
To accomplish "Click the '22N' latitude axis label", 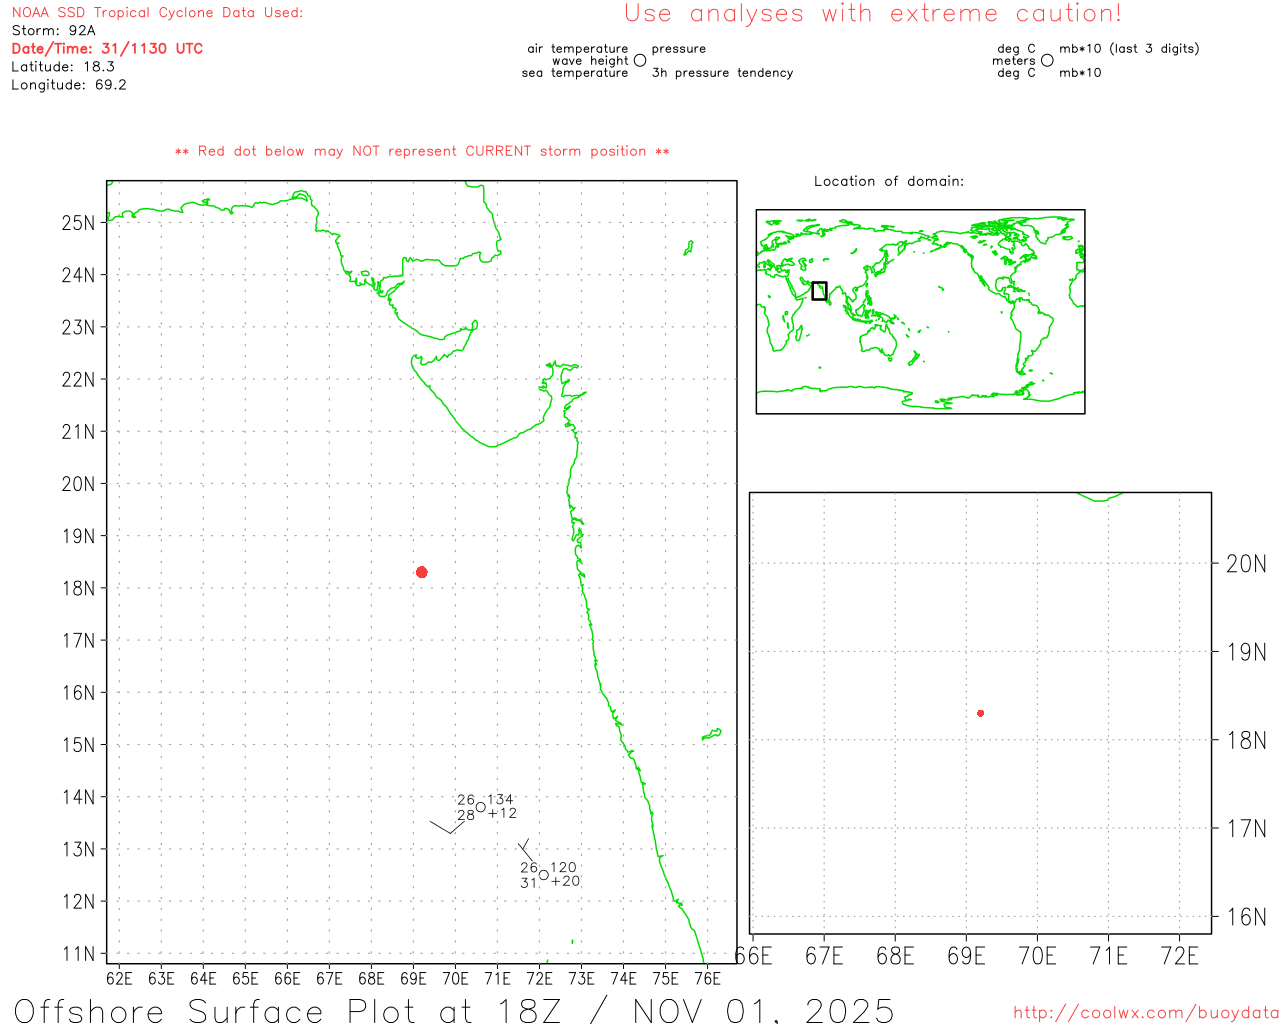I will coord(78,380).
